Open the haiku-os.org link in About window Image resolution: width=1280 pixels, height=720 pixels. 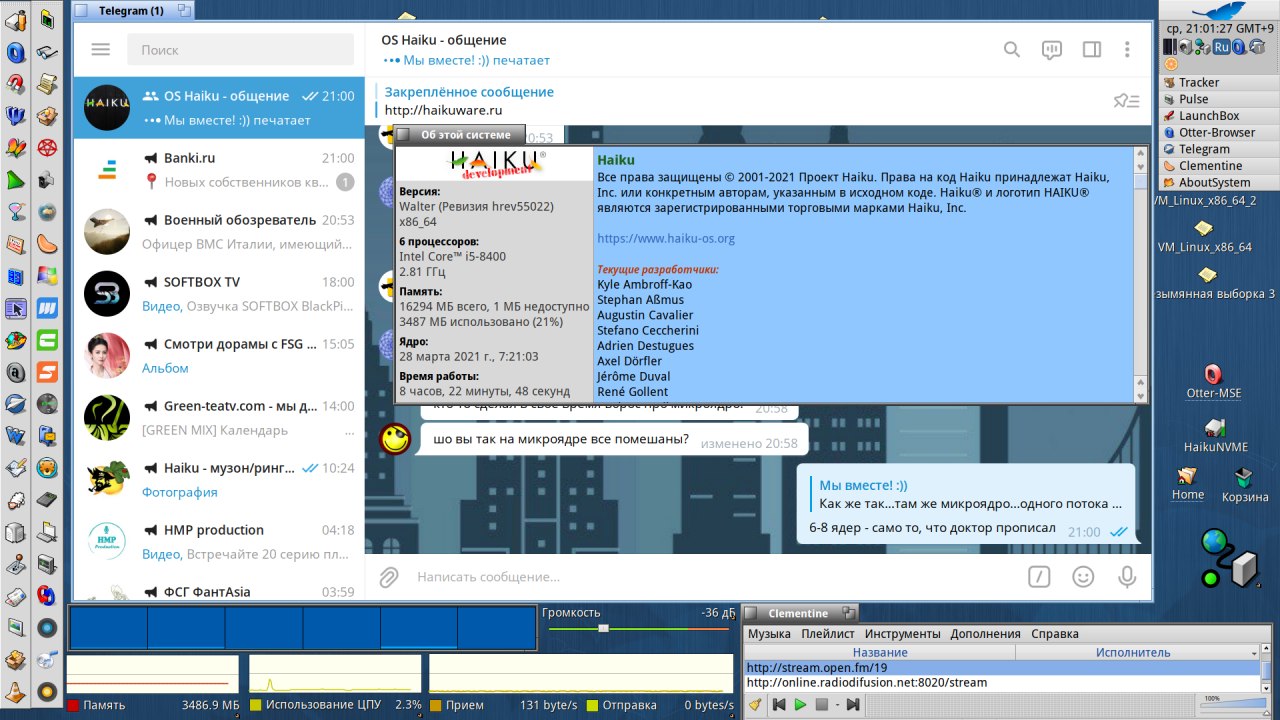click(666, 238)
